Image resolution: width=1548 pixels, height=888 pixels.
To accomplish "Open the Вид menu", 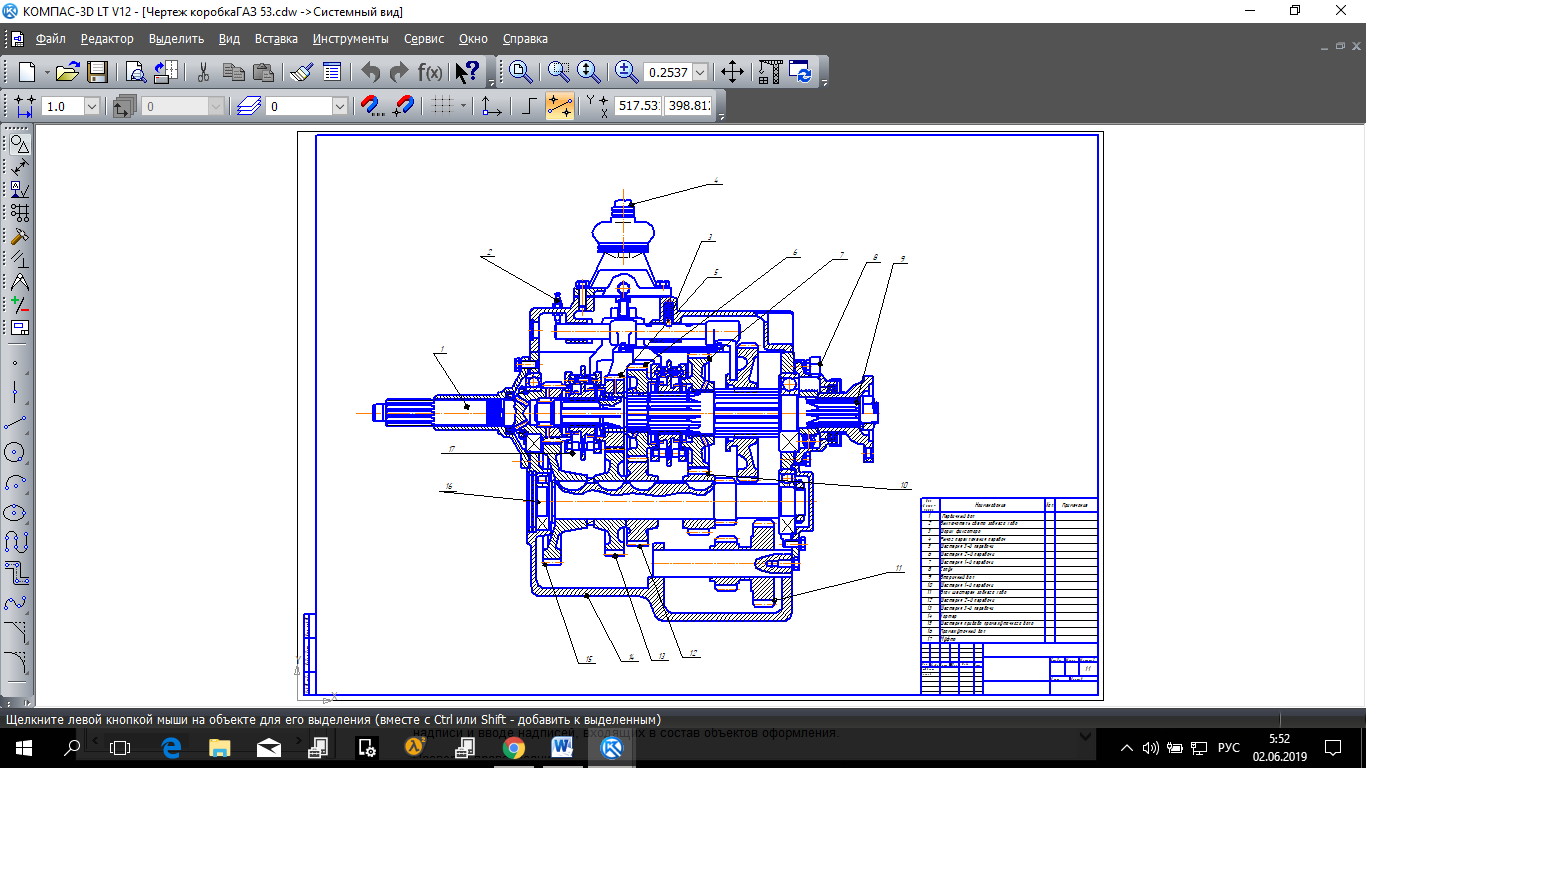I will click(229, 39).
